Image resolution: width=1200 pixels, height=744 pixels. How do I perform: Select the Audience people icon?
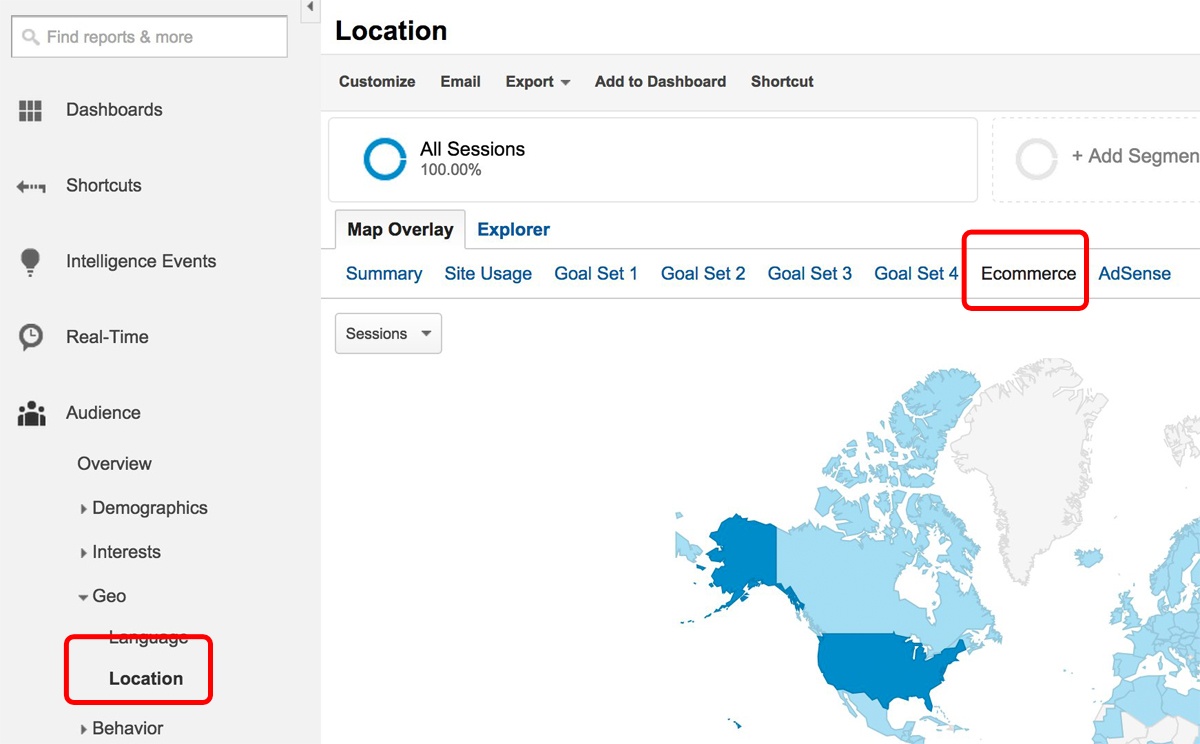(30, 412)
